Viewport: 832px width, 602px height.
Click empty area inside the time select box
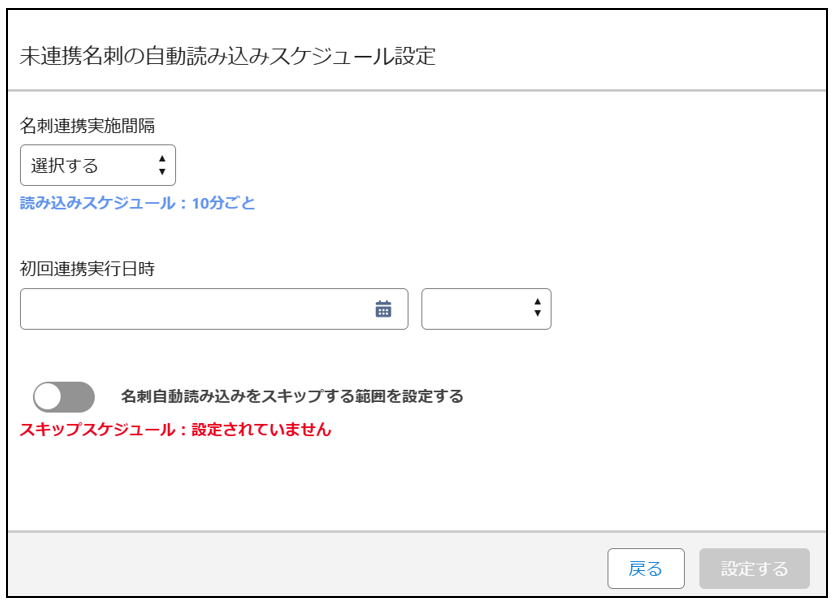click(475, 309)
